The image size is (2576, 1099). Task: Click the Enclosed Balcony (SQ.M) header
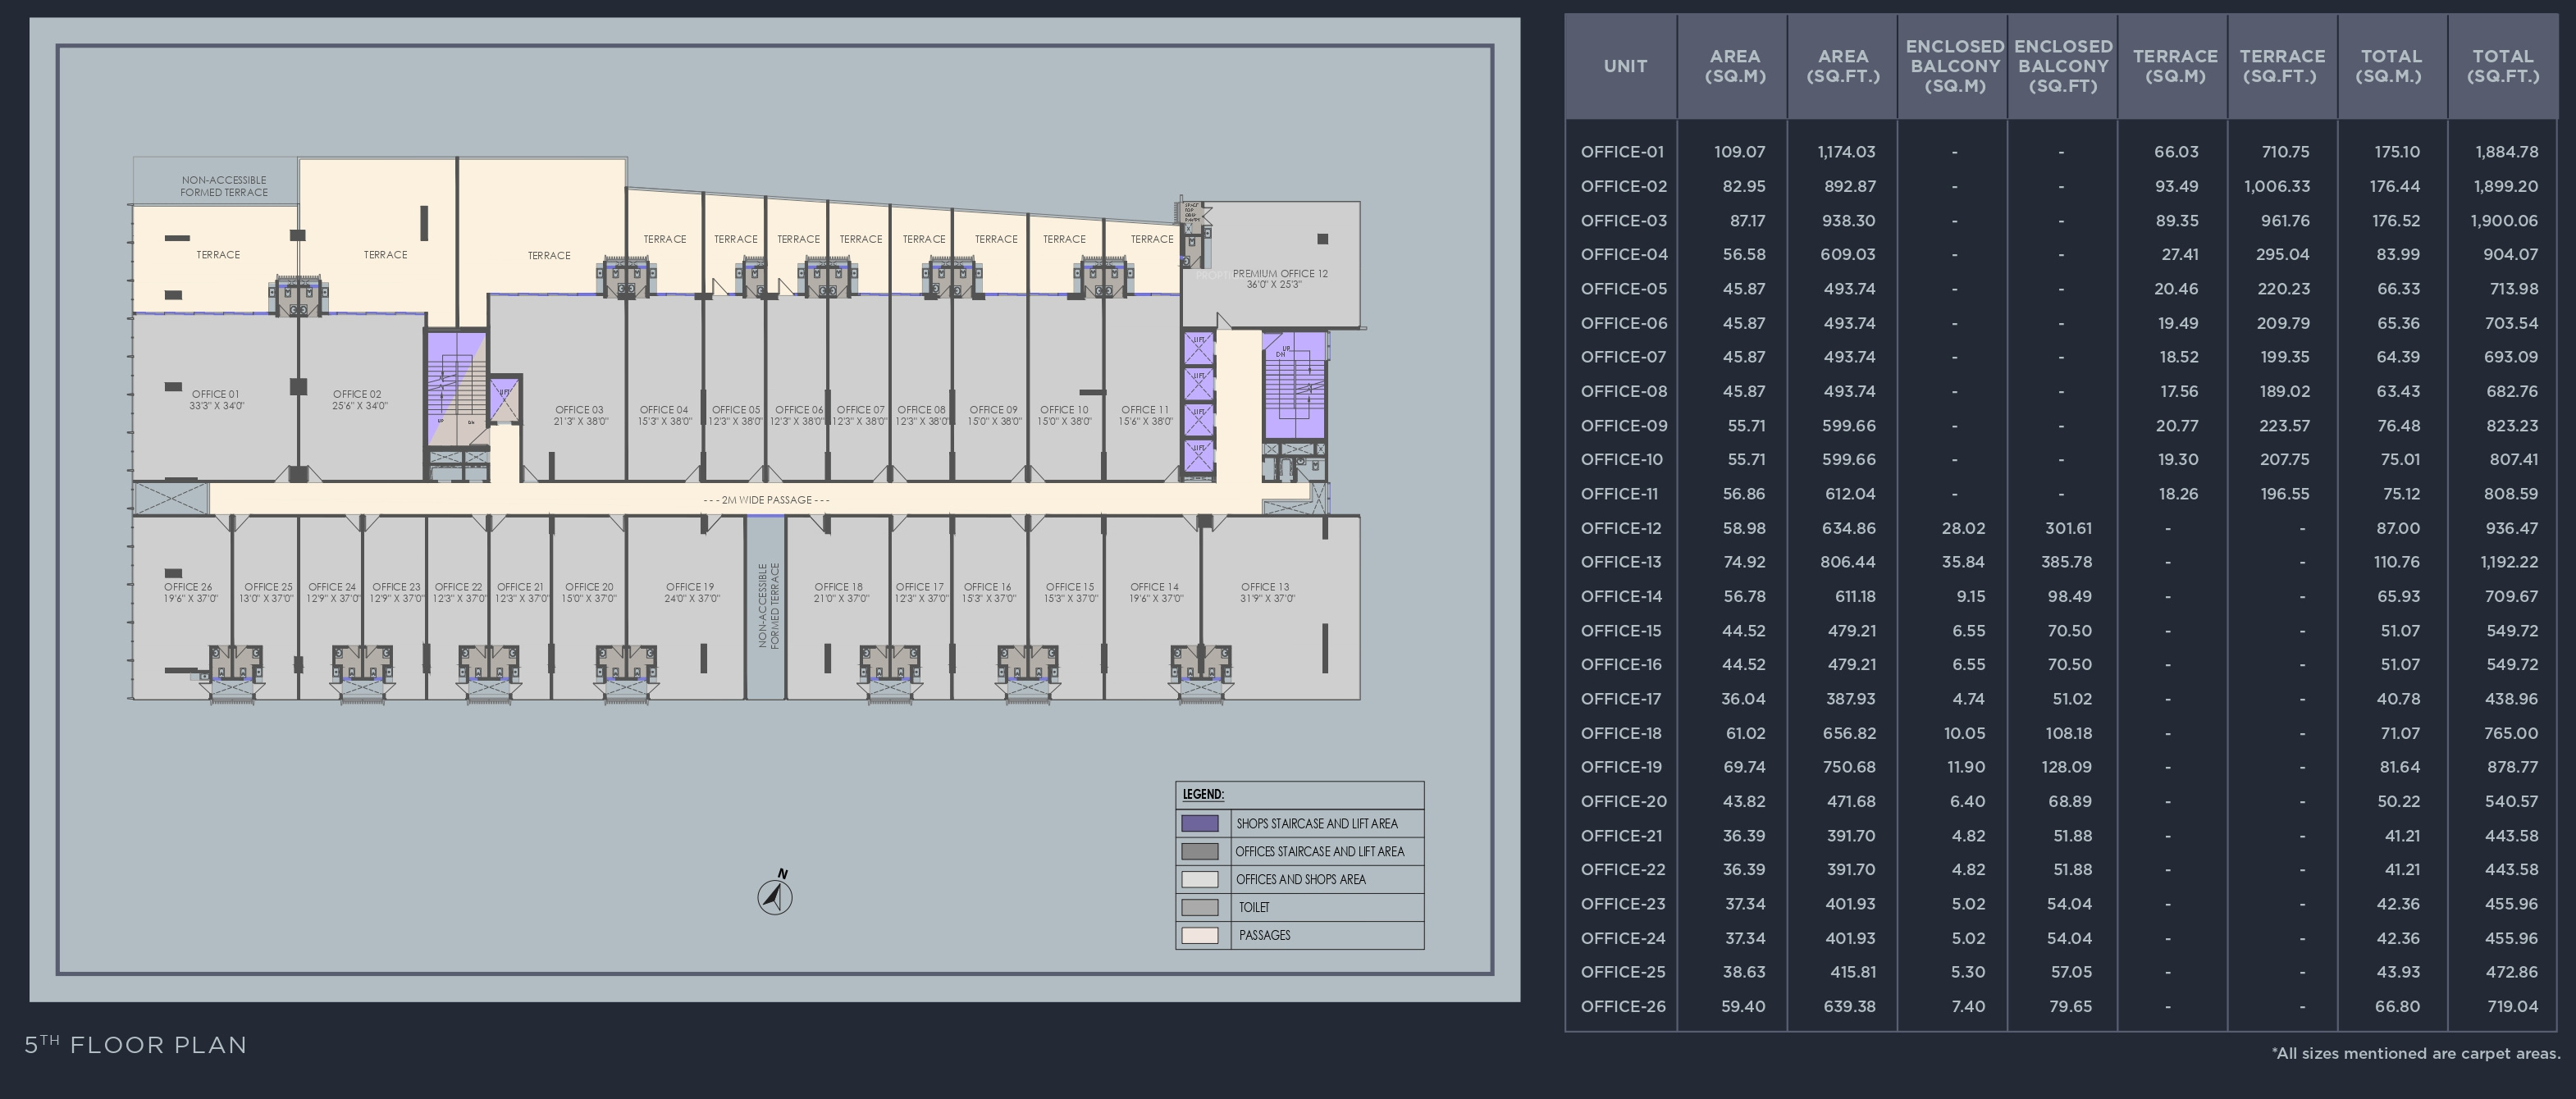click(x=1954, y=66)
